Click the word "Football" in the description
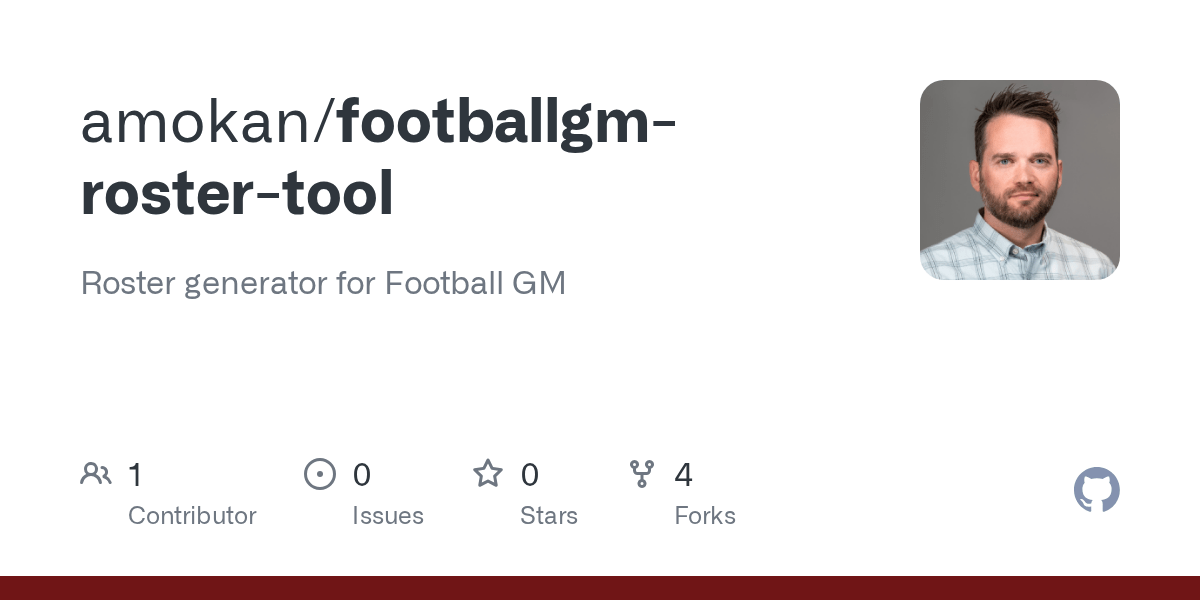The image size is (1200, 600). [x=443, y=283]
